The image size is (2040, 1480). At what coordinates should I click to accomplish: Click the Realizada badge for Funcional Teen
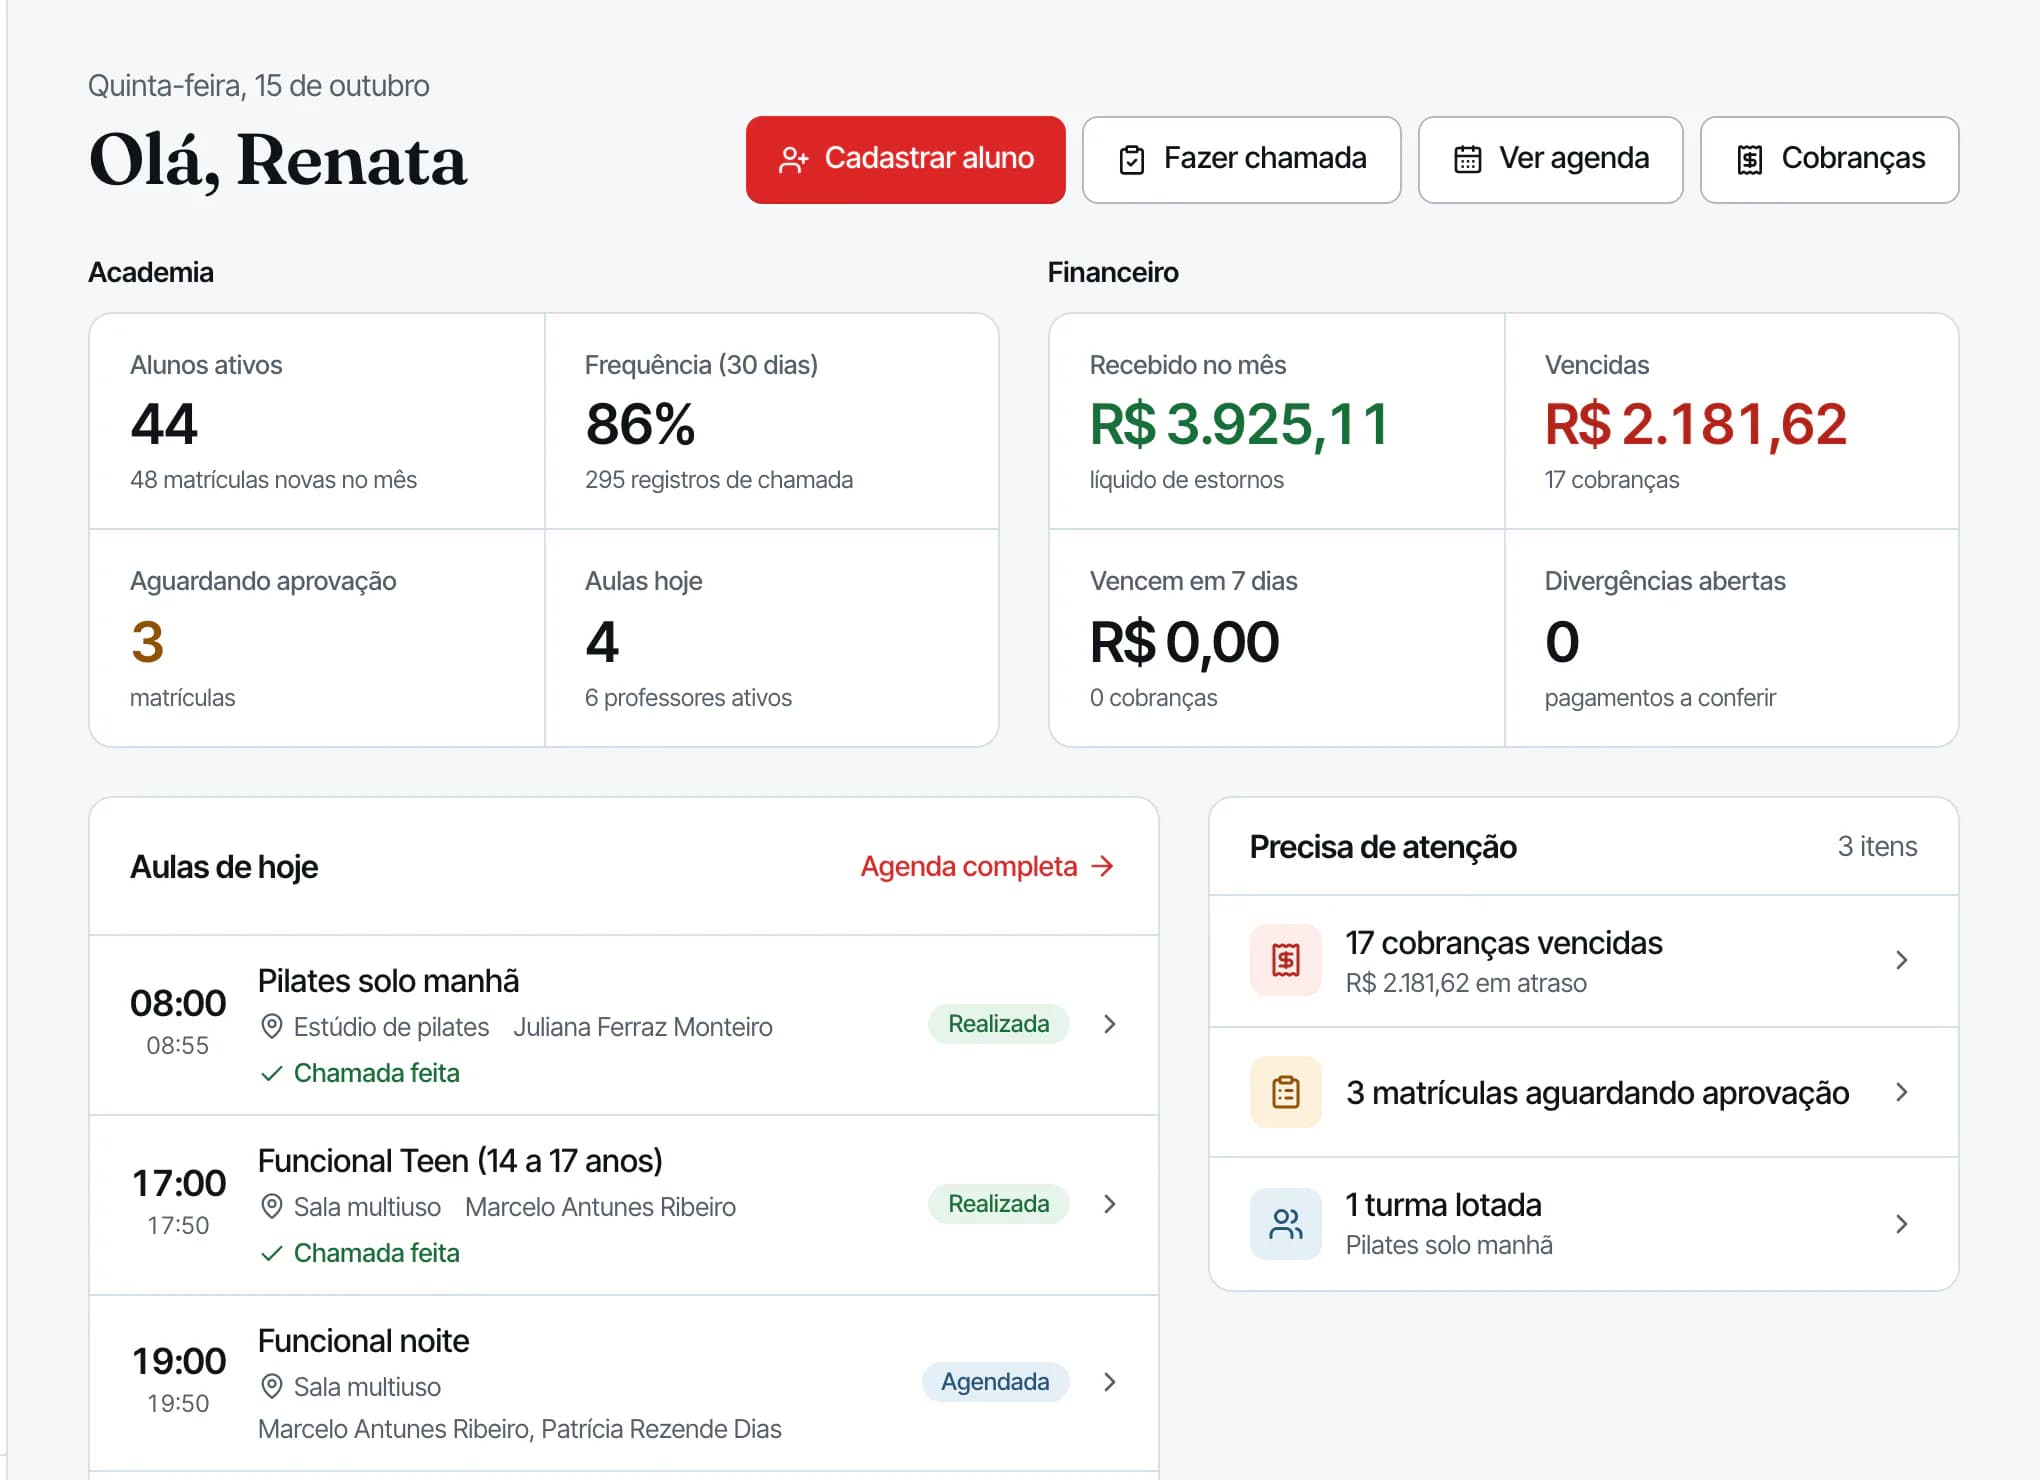tap(998, 1204)
